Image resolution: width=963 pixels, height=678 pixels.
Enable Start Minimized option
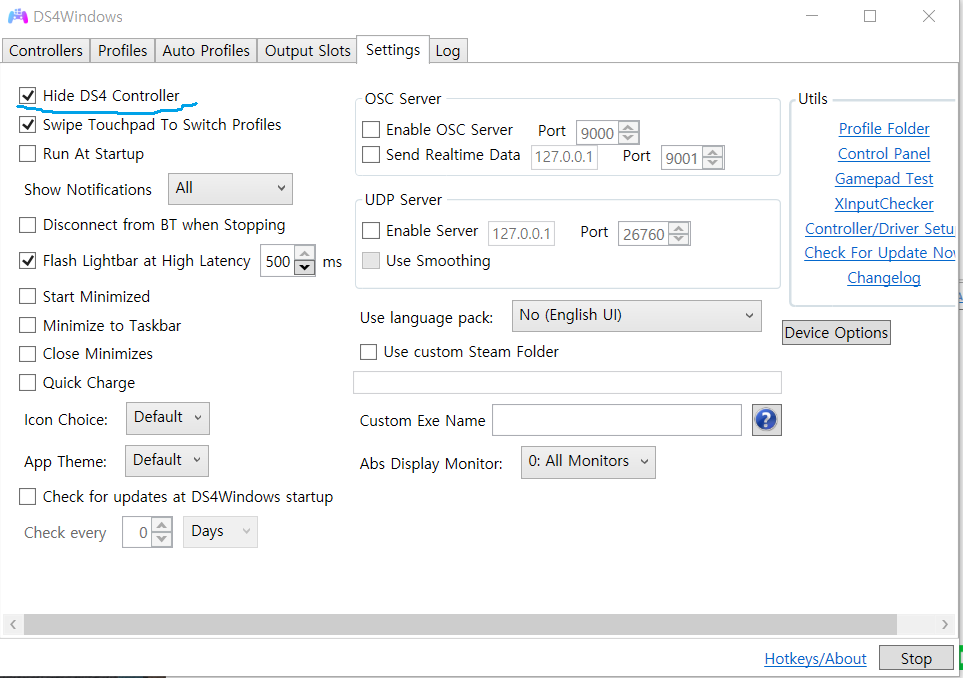click(x=28, y=297)
